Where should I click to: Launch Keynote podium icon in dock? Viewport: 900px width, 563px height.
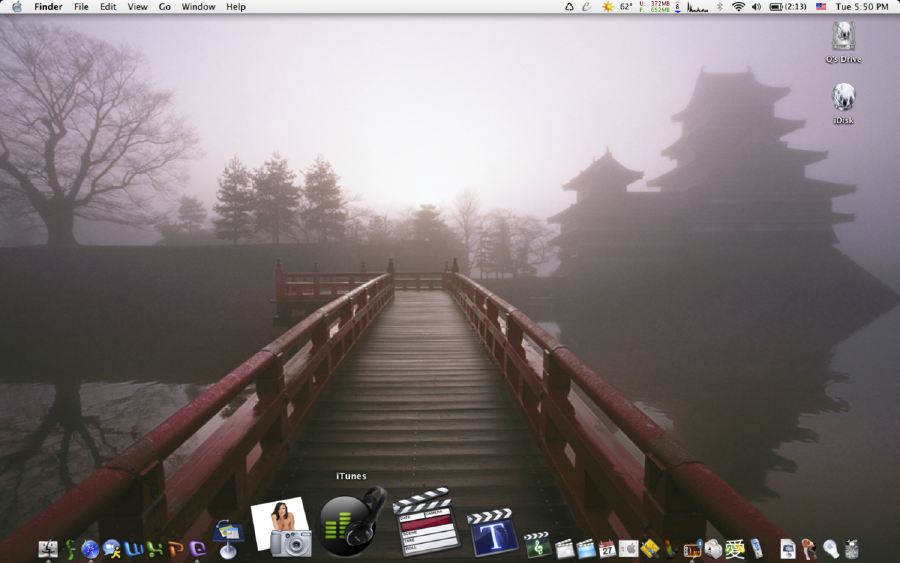point(228,539)
